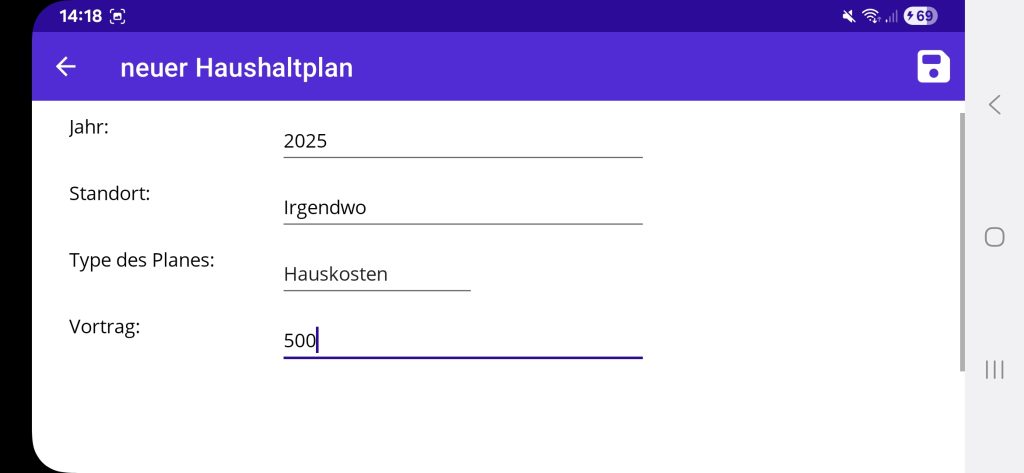
Task: Tap the Vortrag label
Action: point(104,326)
